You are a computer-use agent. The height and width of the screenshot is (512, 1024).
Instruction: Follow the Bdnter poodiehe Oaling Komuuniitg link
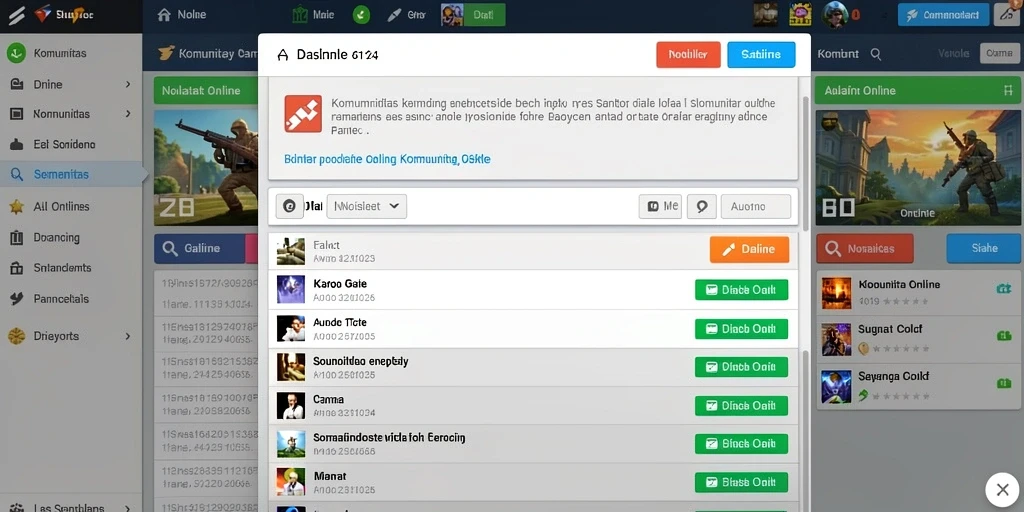(x=387, y=159)
